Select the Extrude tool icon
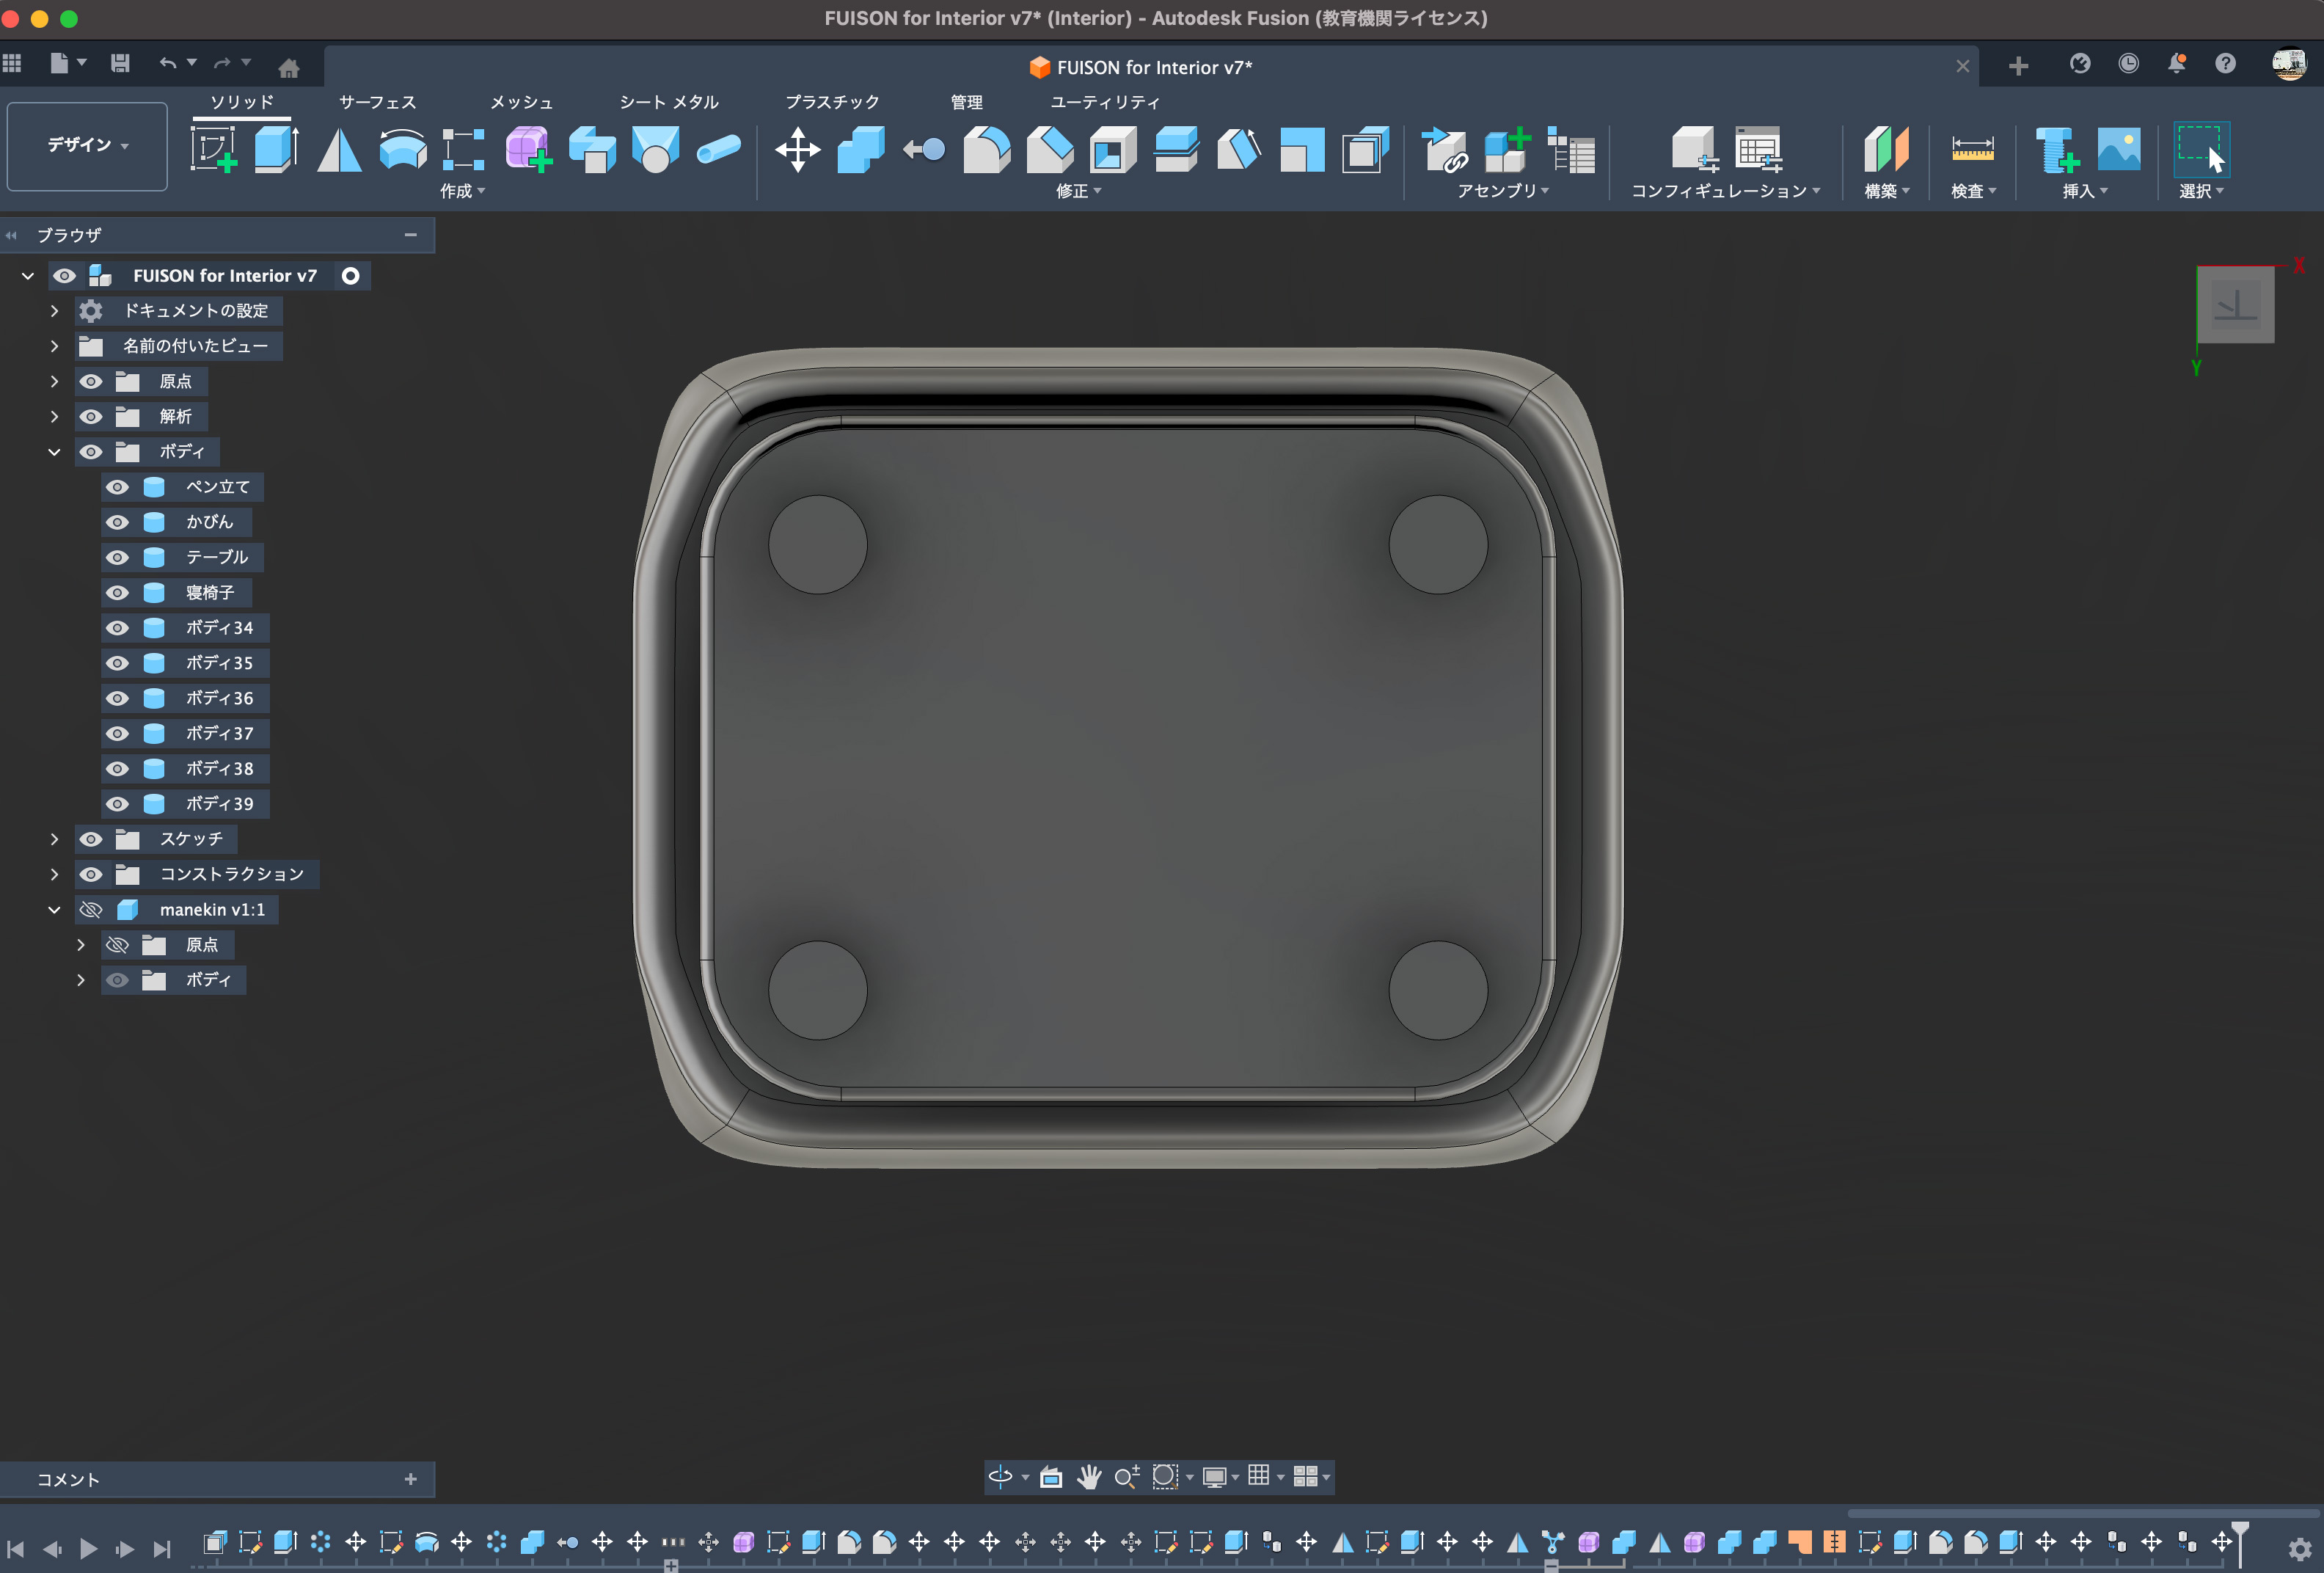 275,150
